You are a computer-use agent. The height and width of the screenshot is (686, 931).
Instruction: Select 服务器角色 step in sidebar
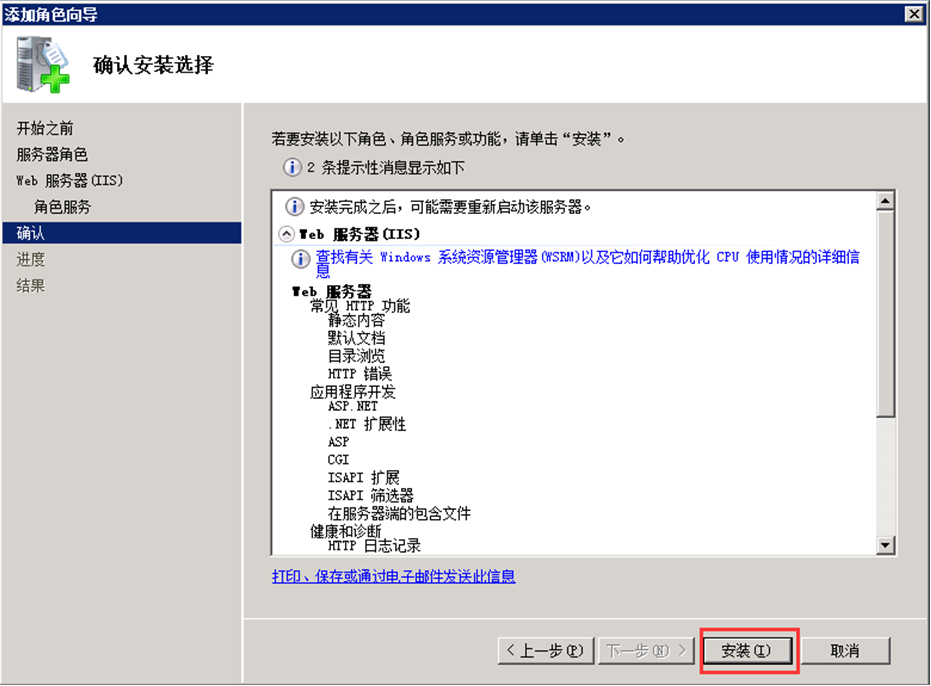52,155
